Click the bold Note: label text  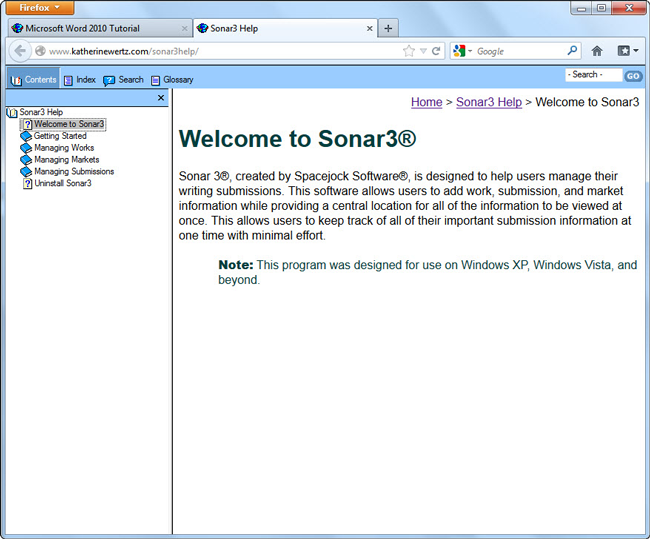click(236, 265)
